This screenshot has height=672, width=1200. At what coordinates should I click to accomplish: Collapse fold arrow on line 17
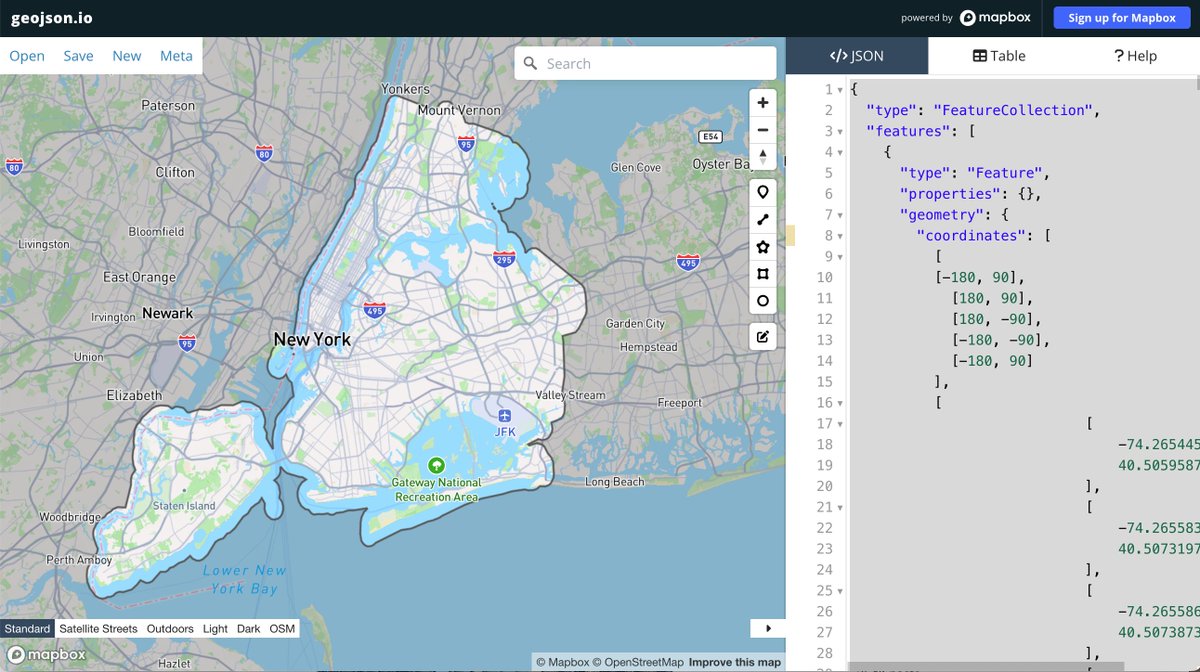pyautogui.click(x=840, y=424)
